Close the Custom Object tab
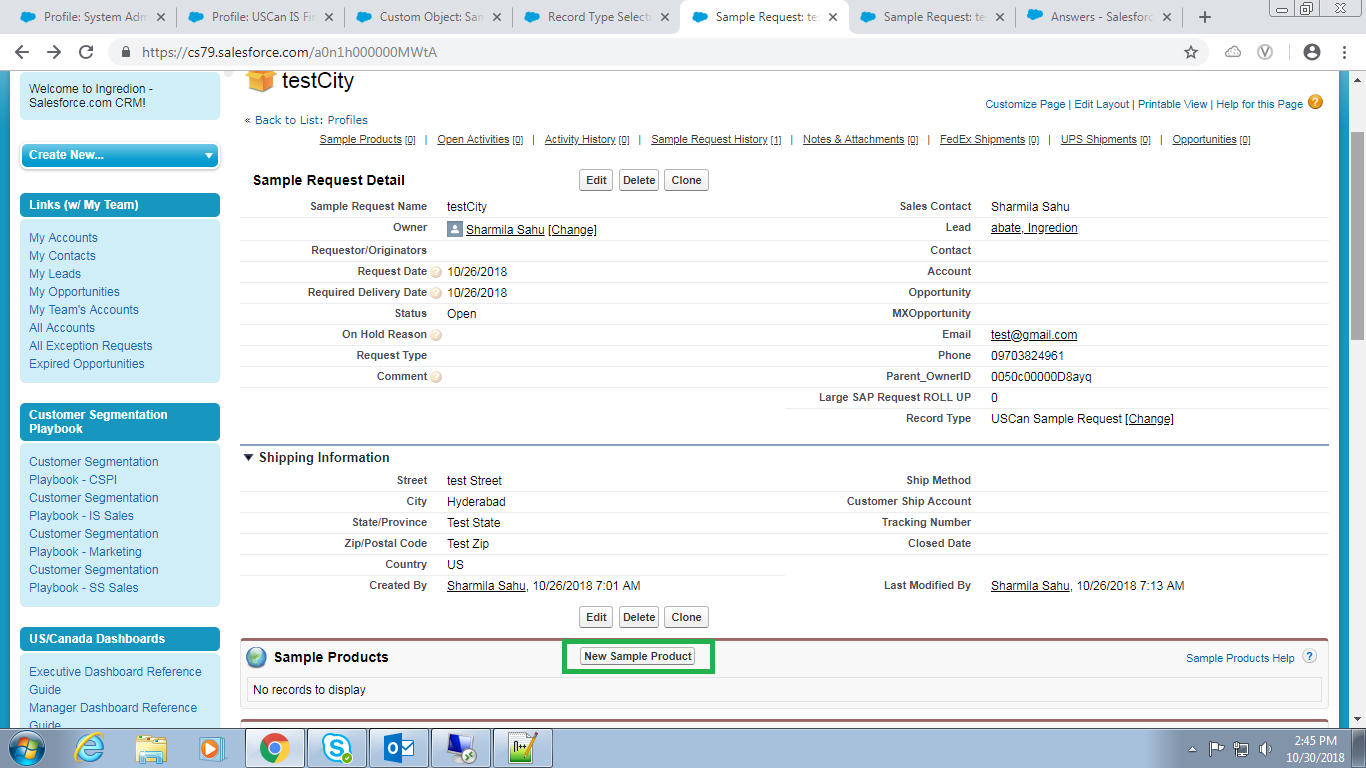 click(x=497, y=17)
